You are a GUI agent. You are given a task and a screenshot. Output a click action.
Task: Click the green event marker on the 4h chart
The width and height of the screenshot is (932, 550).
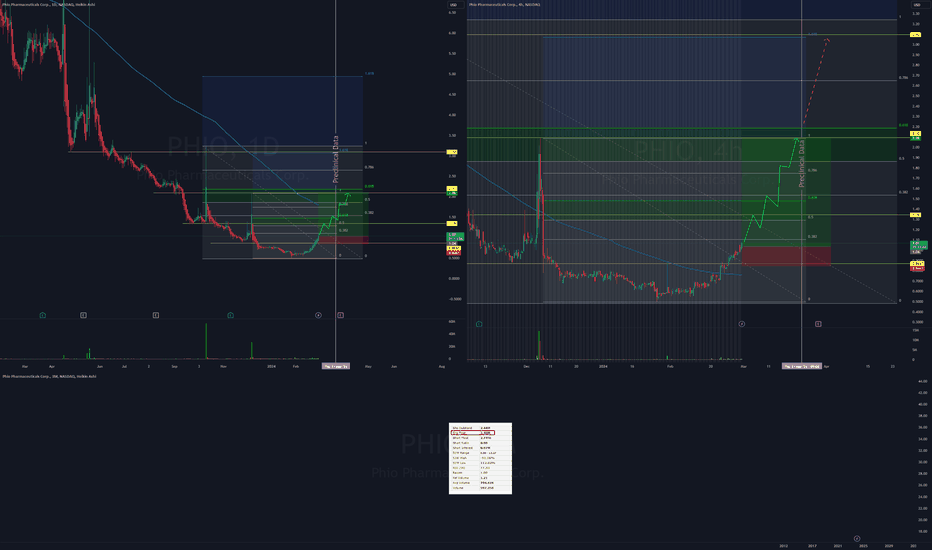pos(479,324)
